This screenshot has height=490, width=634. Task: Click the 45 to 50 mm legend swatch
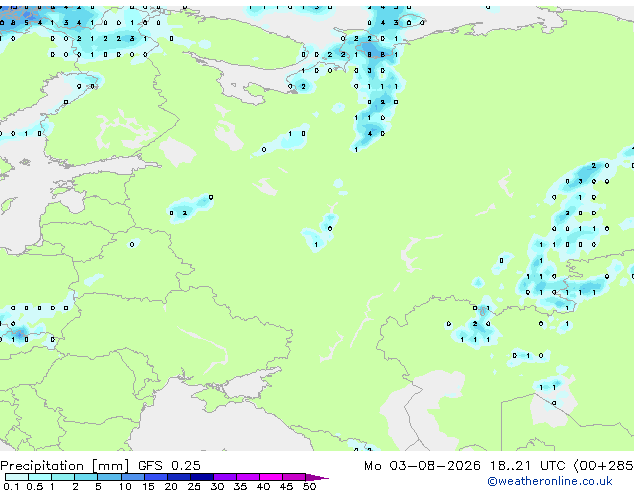tap(294, 477)
